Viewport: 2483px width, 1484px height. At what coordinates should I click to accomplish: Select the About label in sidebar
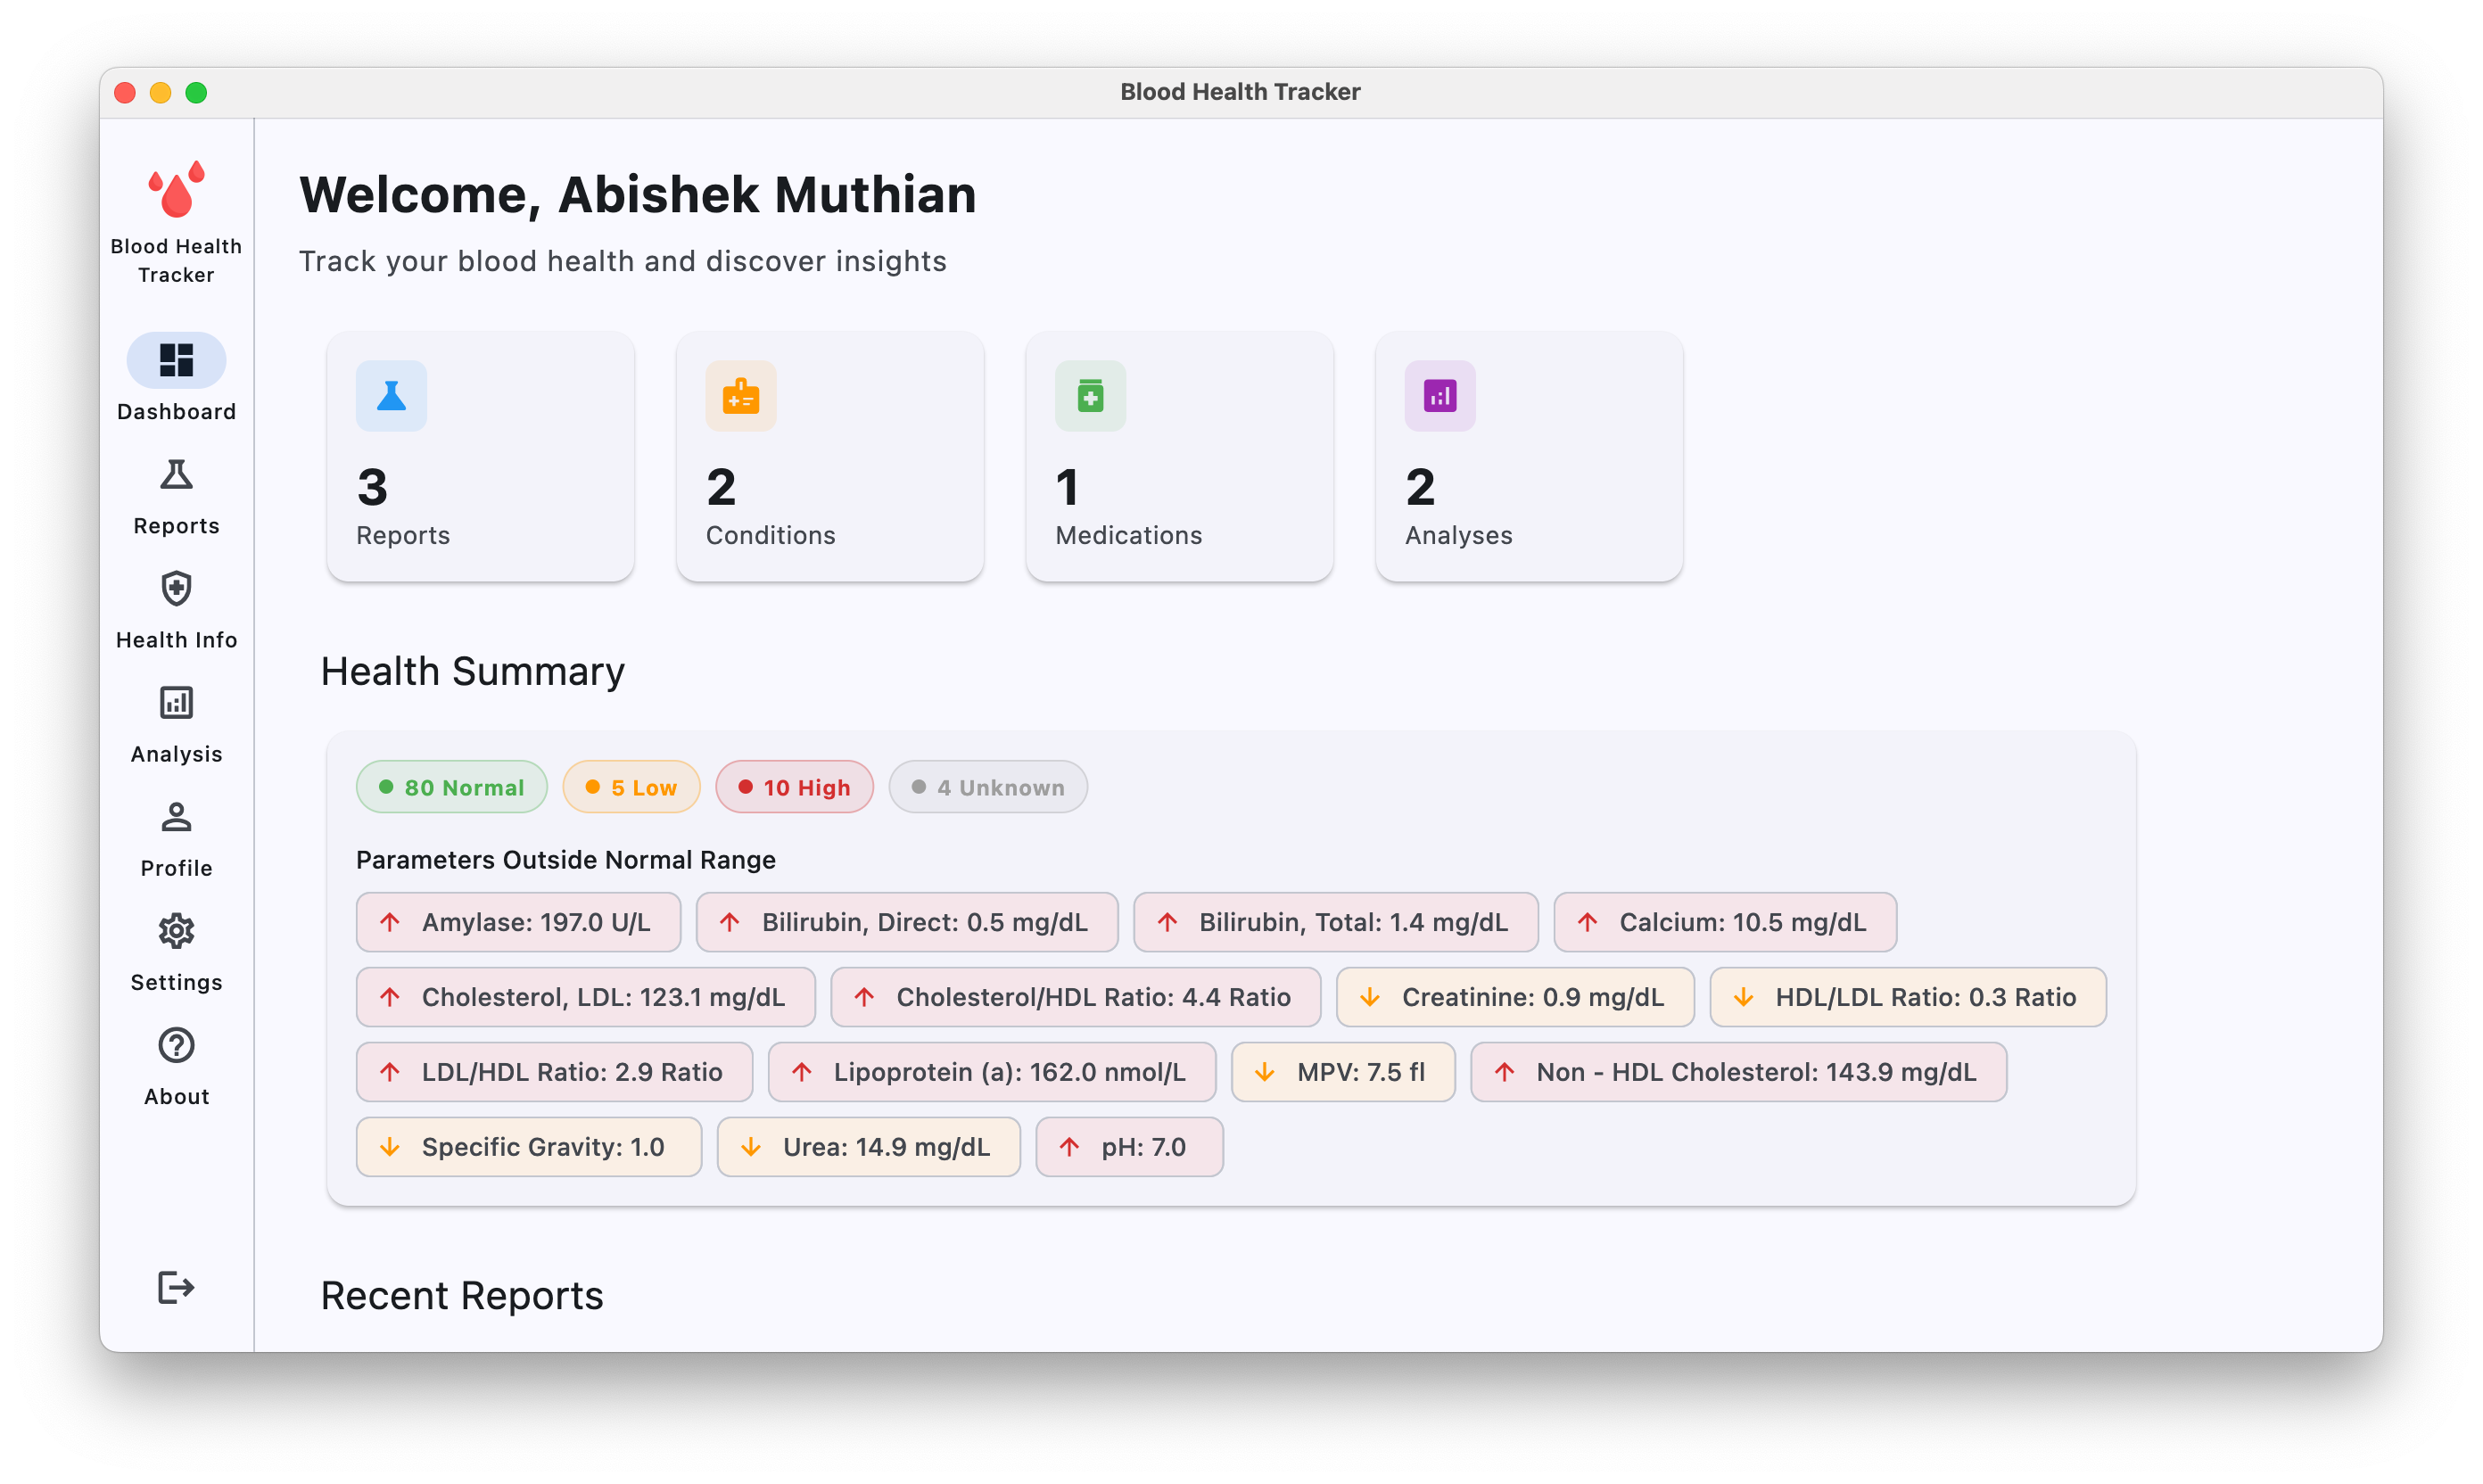coord(176,1096)
